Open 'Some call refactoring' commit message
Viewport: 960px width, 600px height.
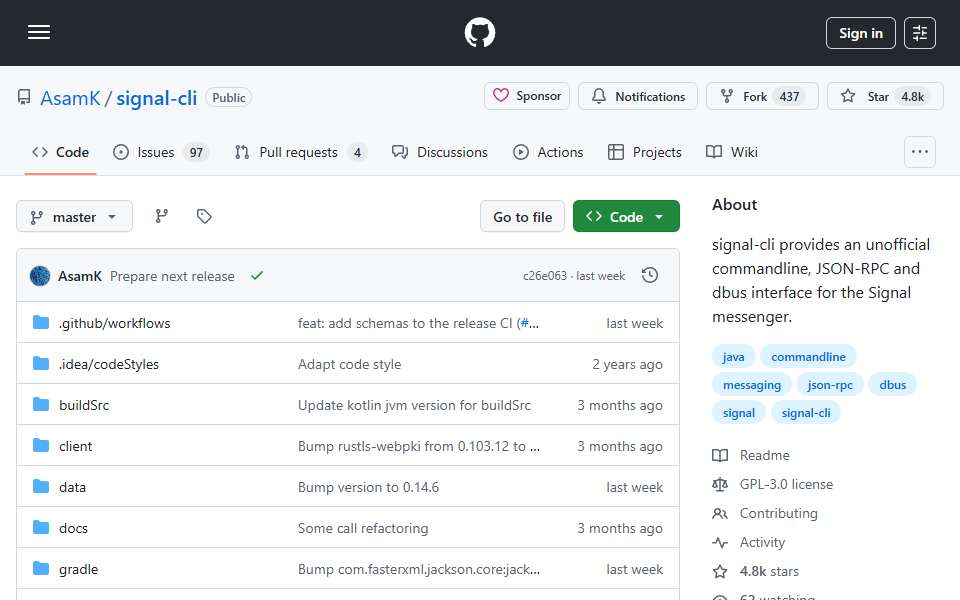[x=363, y=528]
